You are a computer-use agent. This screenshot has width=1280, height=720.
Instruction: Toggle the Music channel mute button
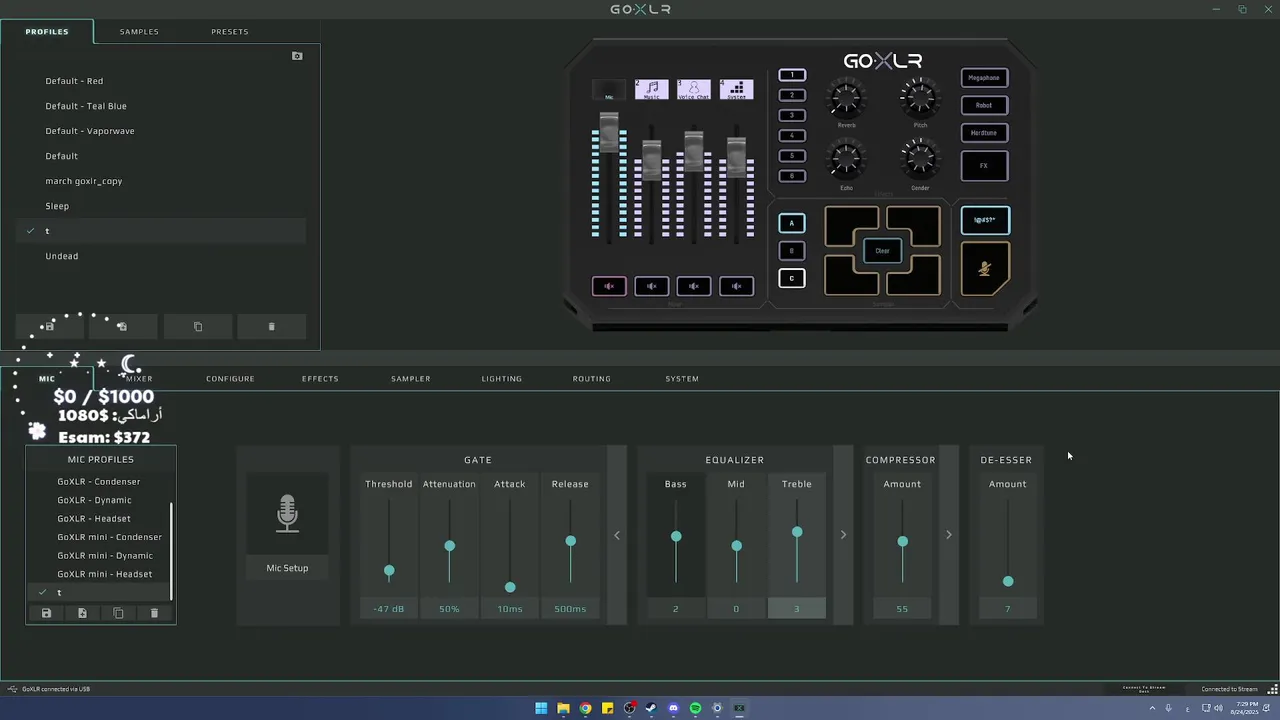[651, 287]
